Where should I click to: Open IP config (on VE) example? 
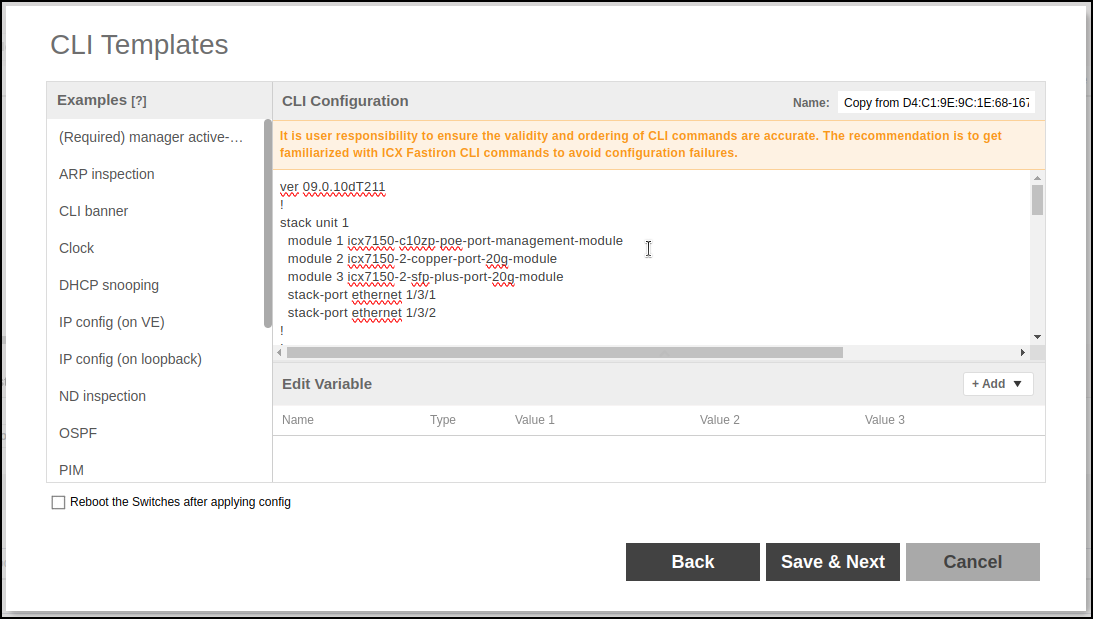(x=112, y=322)
